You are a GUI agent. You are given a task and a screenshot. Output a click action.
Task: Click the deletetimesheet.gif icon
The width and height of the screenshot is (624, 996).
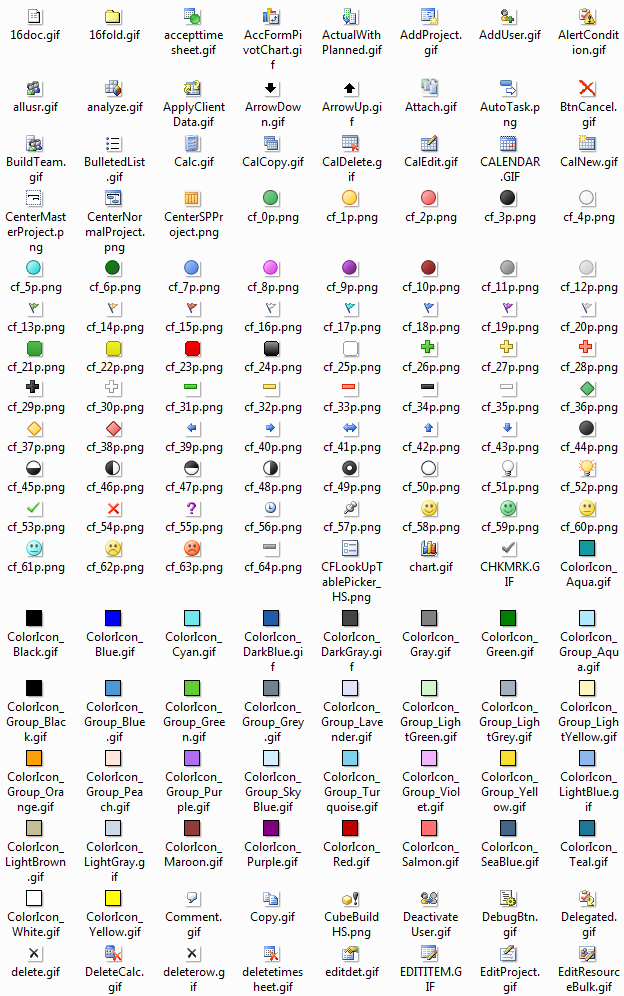pyautogui.click(x=271, y=953)
